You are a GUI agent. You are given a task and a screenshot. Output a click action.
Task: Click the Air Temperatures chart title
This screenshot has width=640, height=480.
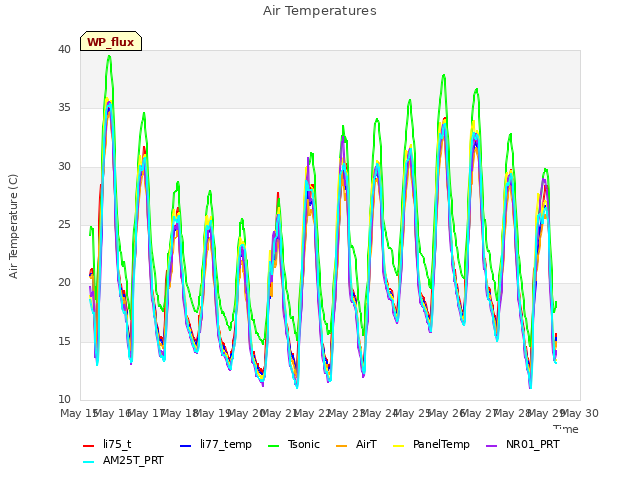[x=320, y=11]
